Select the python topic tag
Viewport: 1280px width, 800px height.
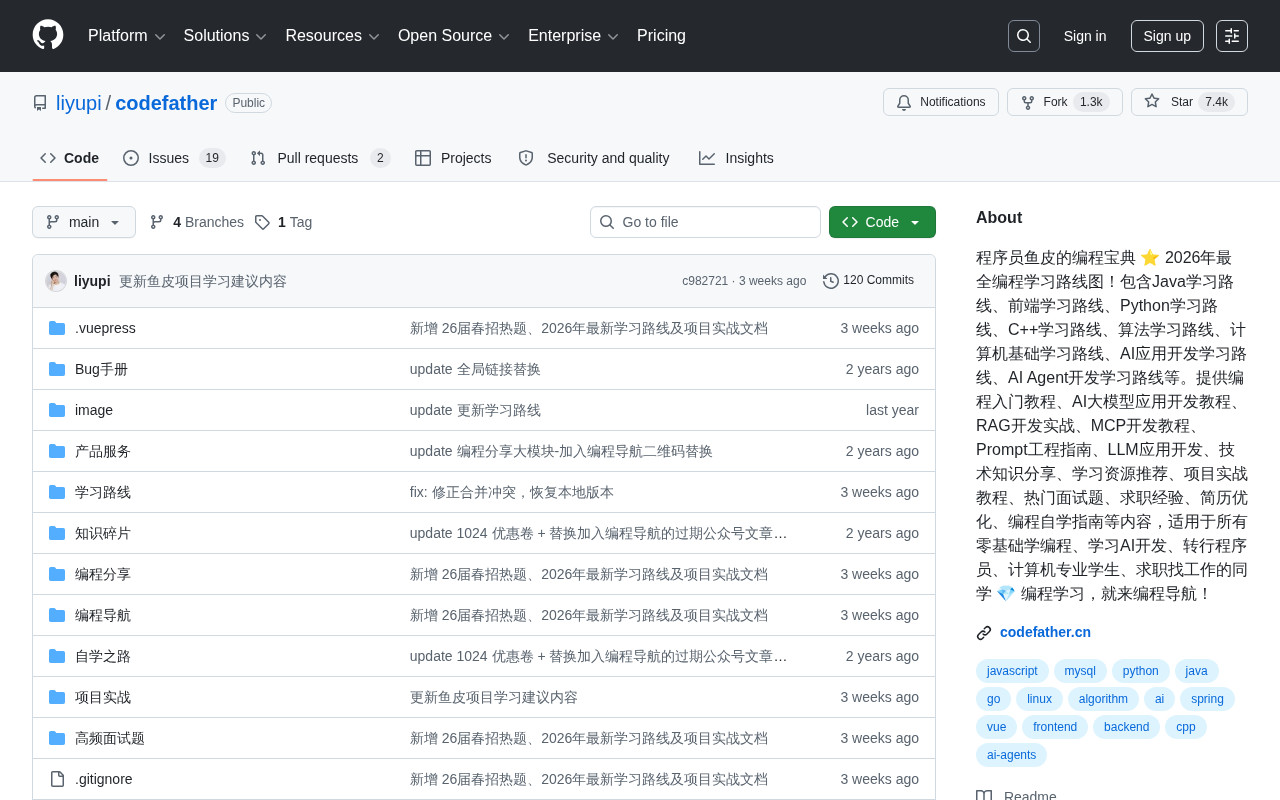[x=1140, y=671]
